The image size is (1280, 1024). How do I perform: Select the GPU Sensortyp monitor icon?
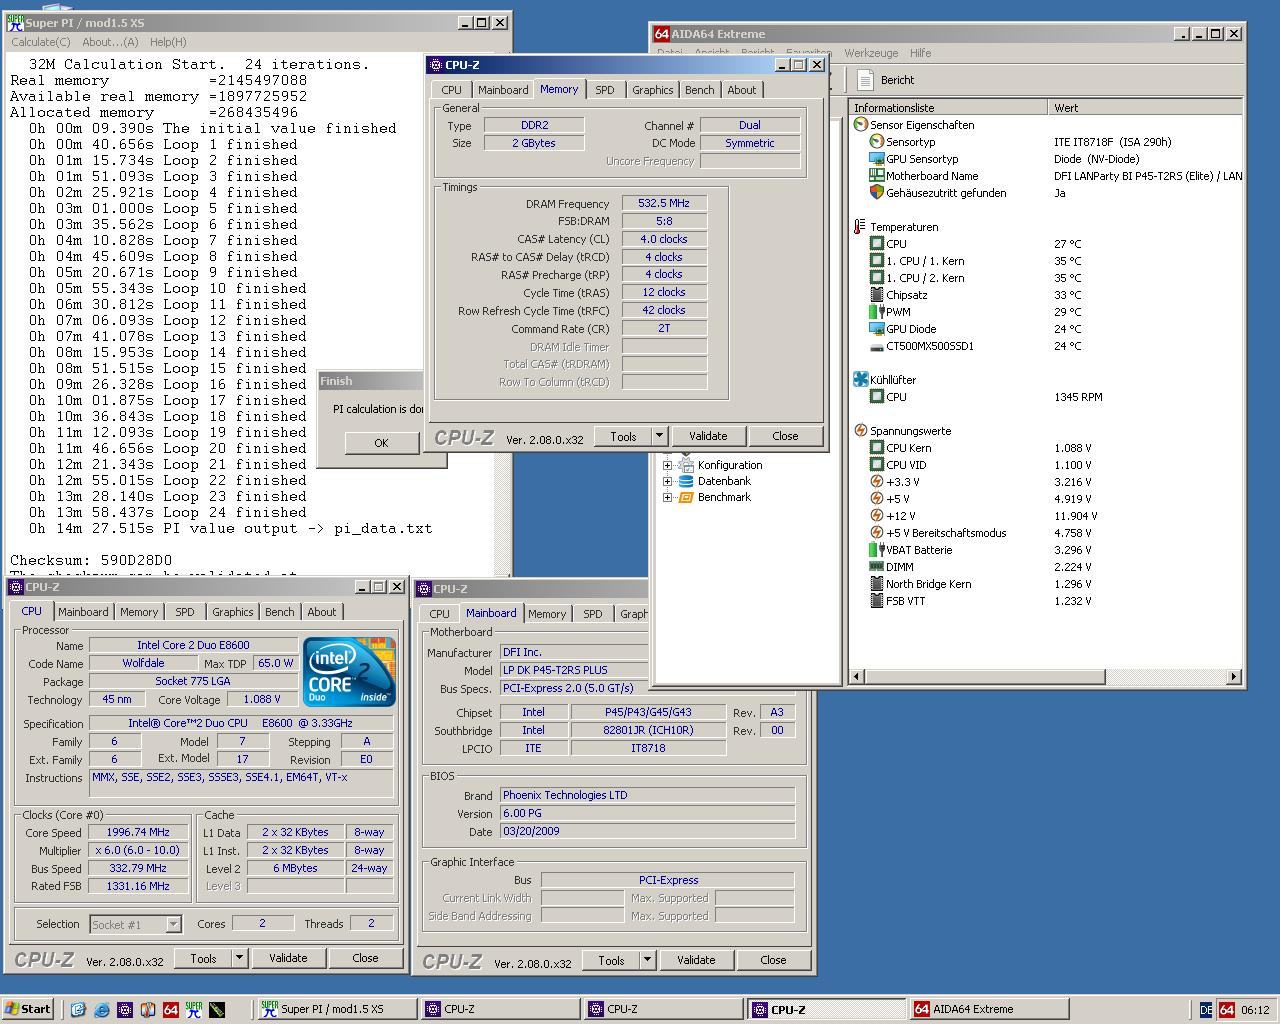(876, 159)
